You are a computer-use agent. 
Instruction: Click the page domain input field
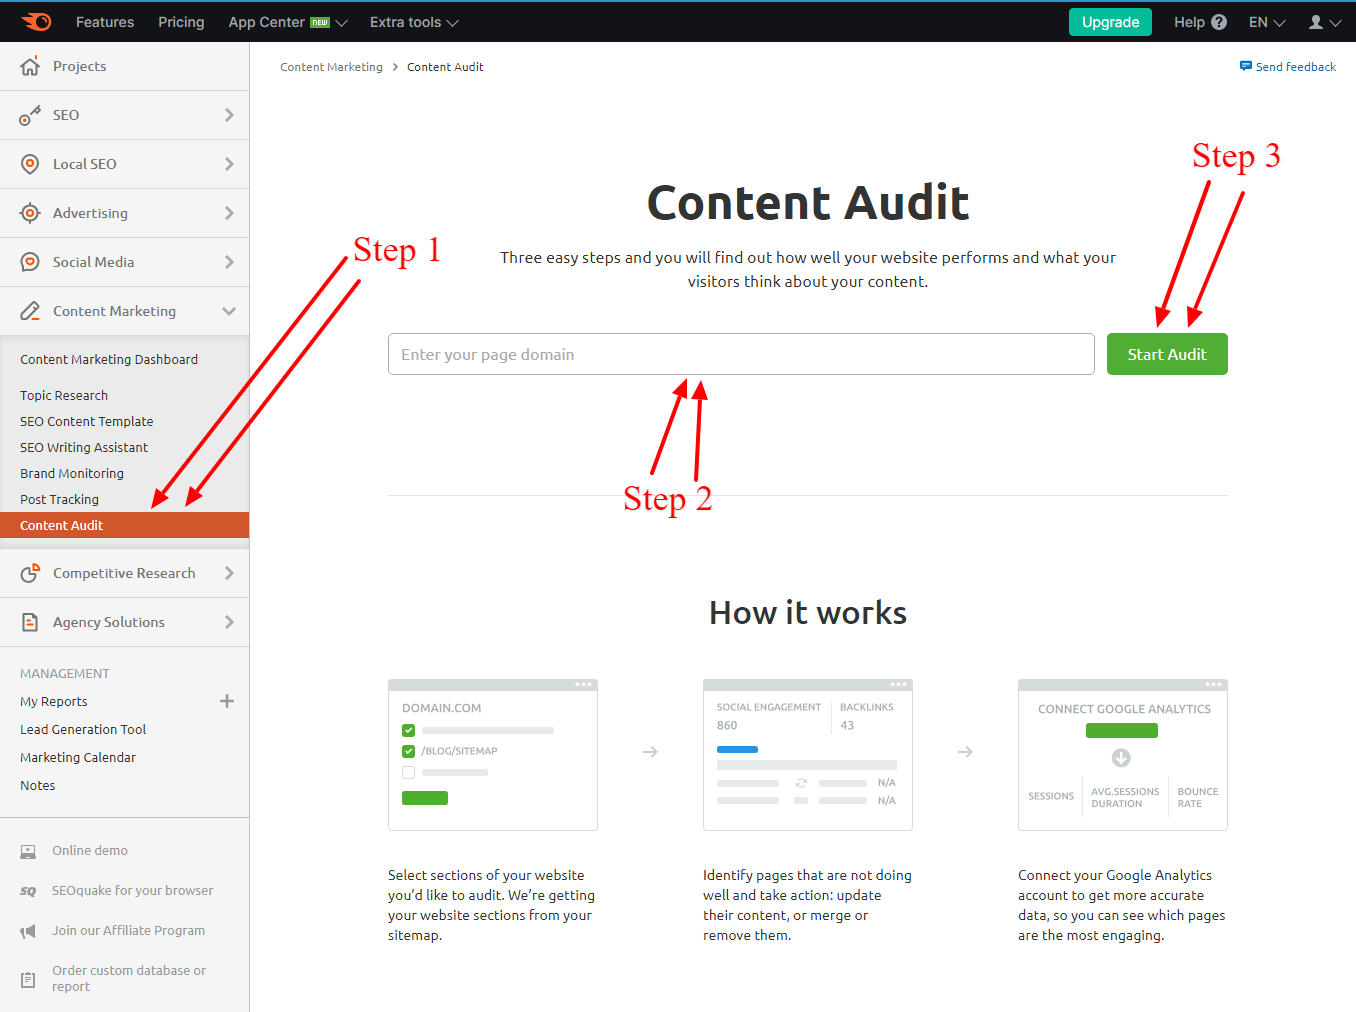741,354
